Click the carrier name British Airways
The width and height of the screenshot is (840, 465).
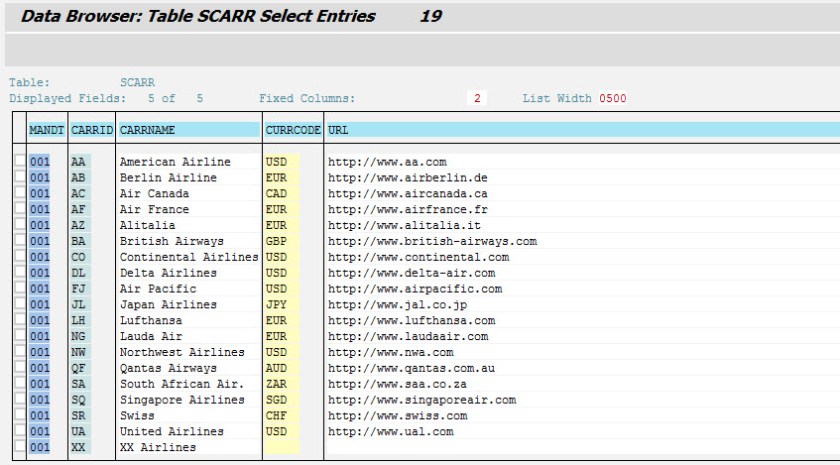(x=171, y=241)
